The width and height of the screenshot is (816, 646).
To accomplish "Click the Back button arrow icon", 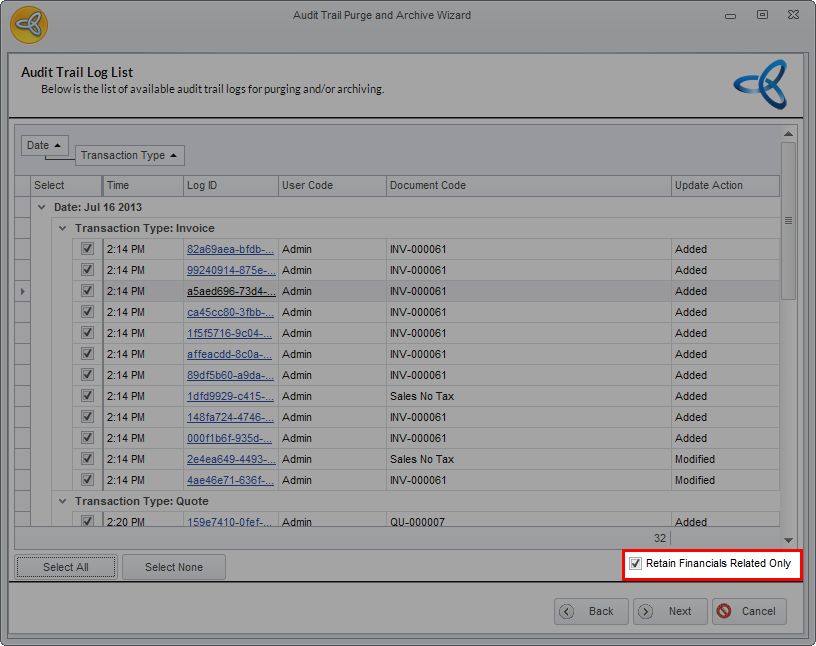I will click(568, 611).
